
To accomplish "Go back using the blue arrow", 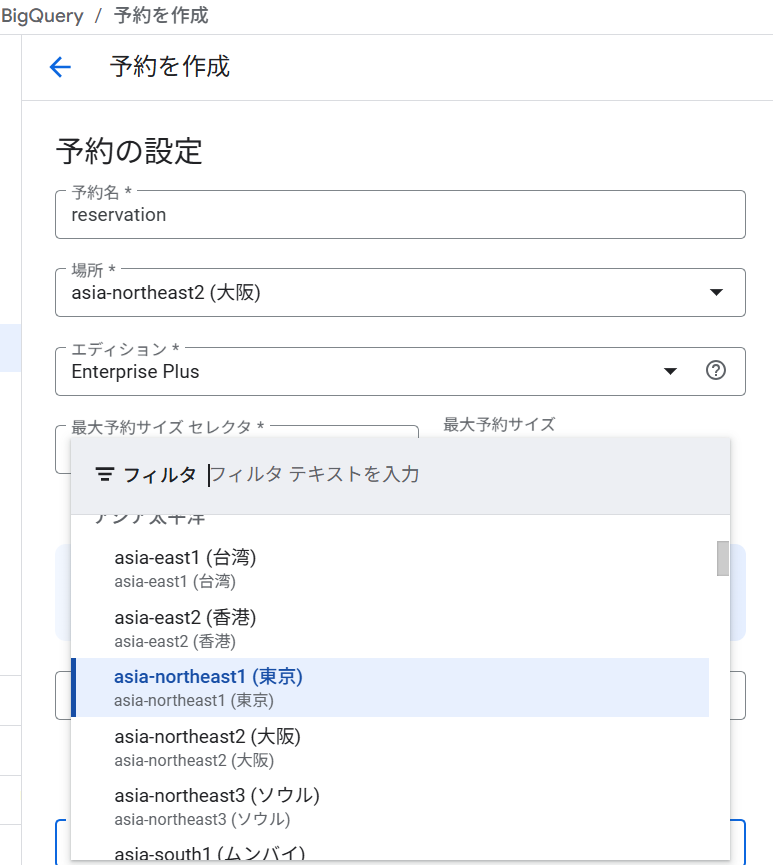I will pos(60,67).
